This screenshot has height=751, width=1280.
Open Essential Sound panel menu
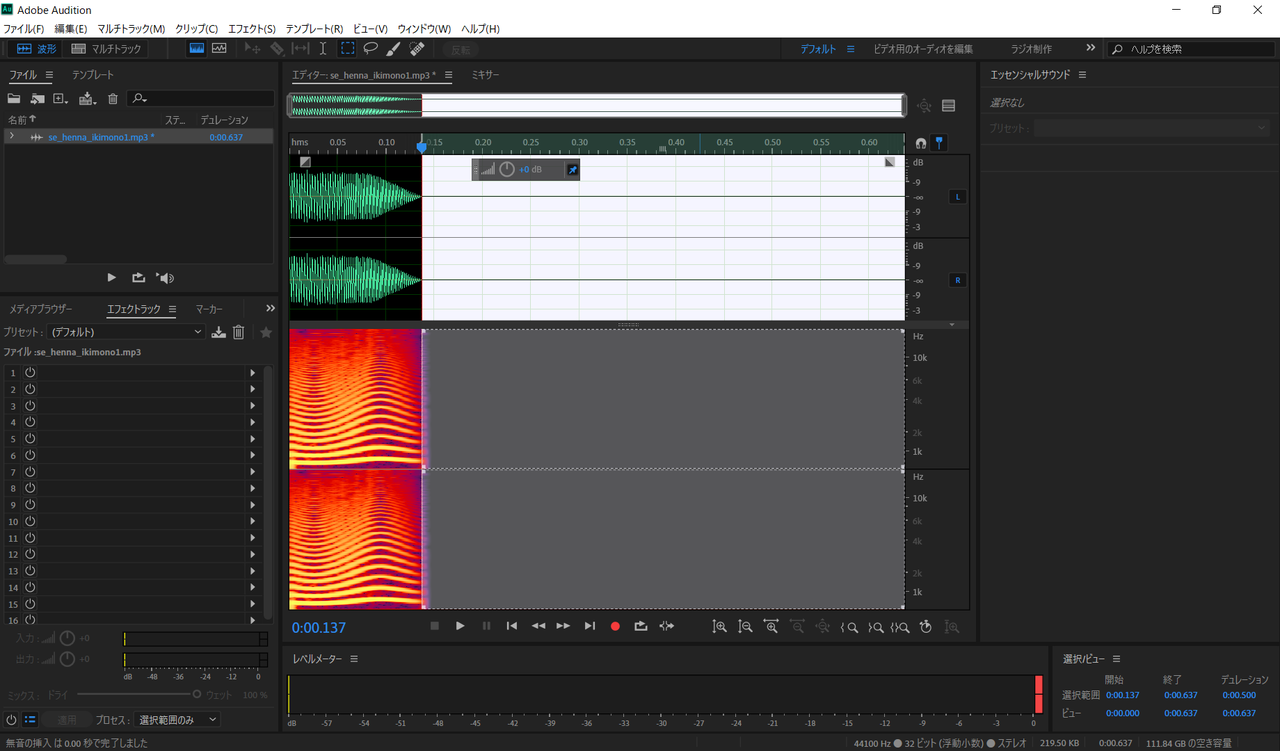tap(1082, 75)
